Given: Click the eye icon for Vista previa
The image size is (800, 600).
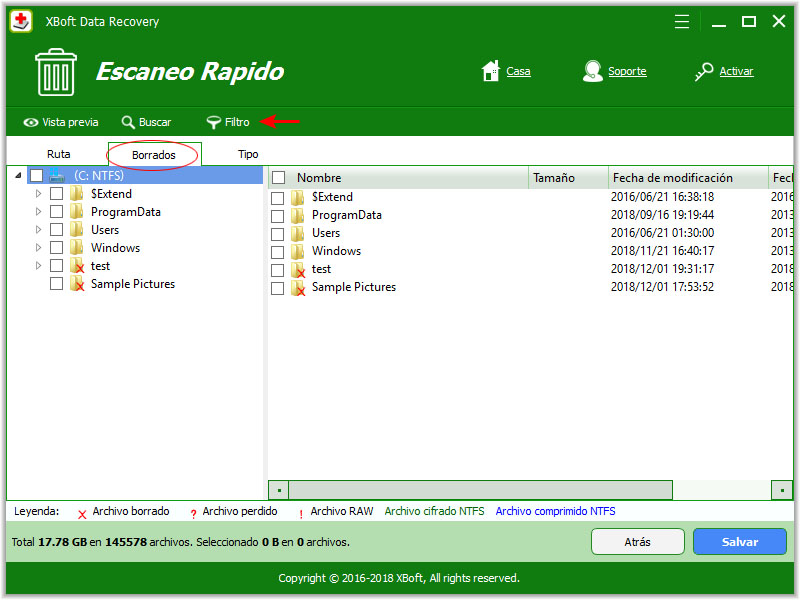Looking at the screenshot, I should pos(31,122).
